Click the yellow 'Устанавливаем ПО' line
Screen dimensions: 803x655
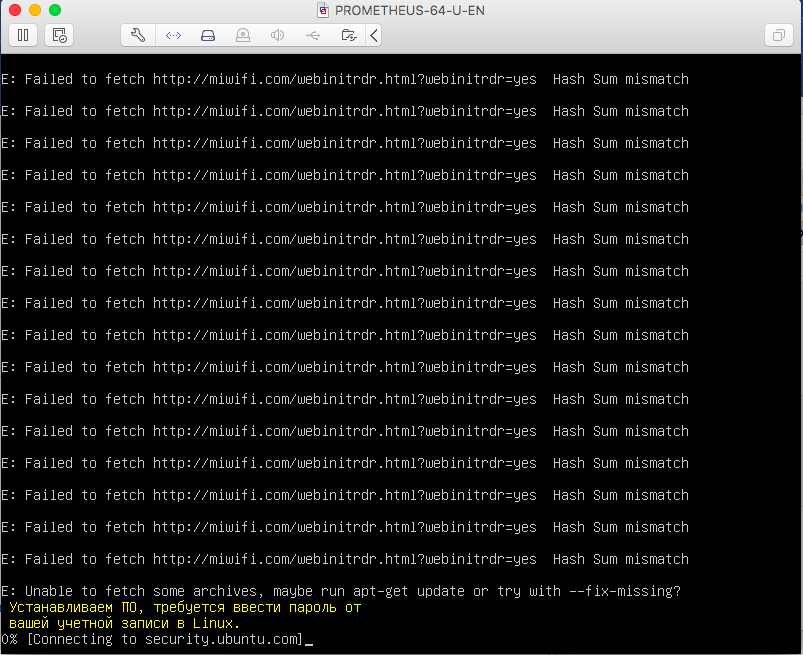[185, 607]
